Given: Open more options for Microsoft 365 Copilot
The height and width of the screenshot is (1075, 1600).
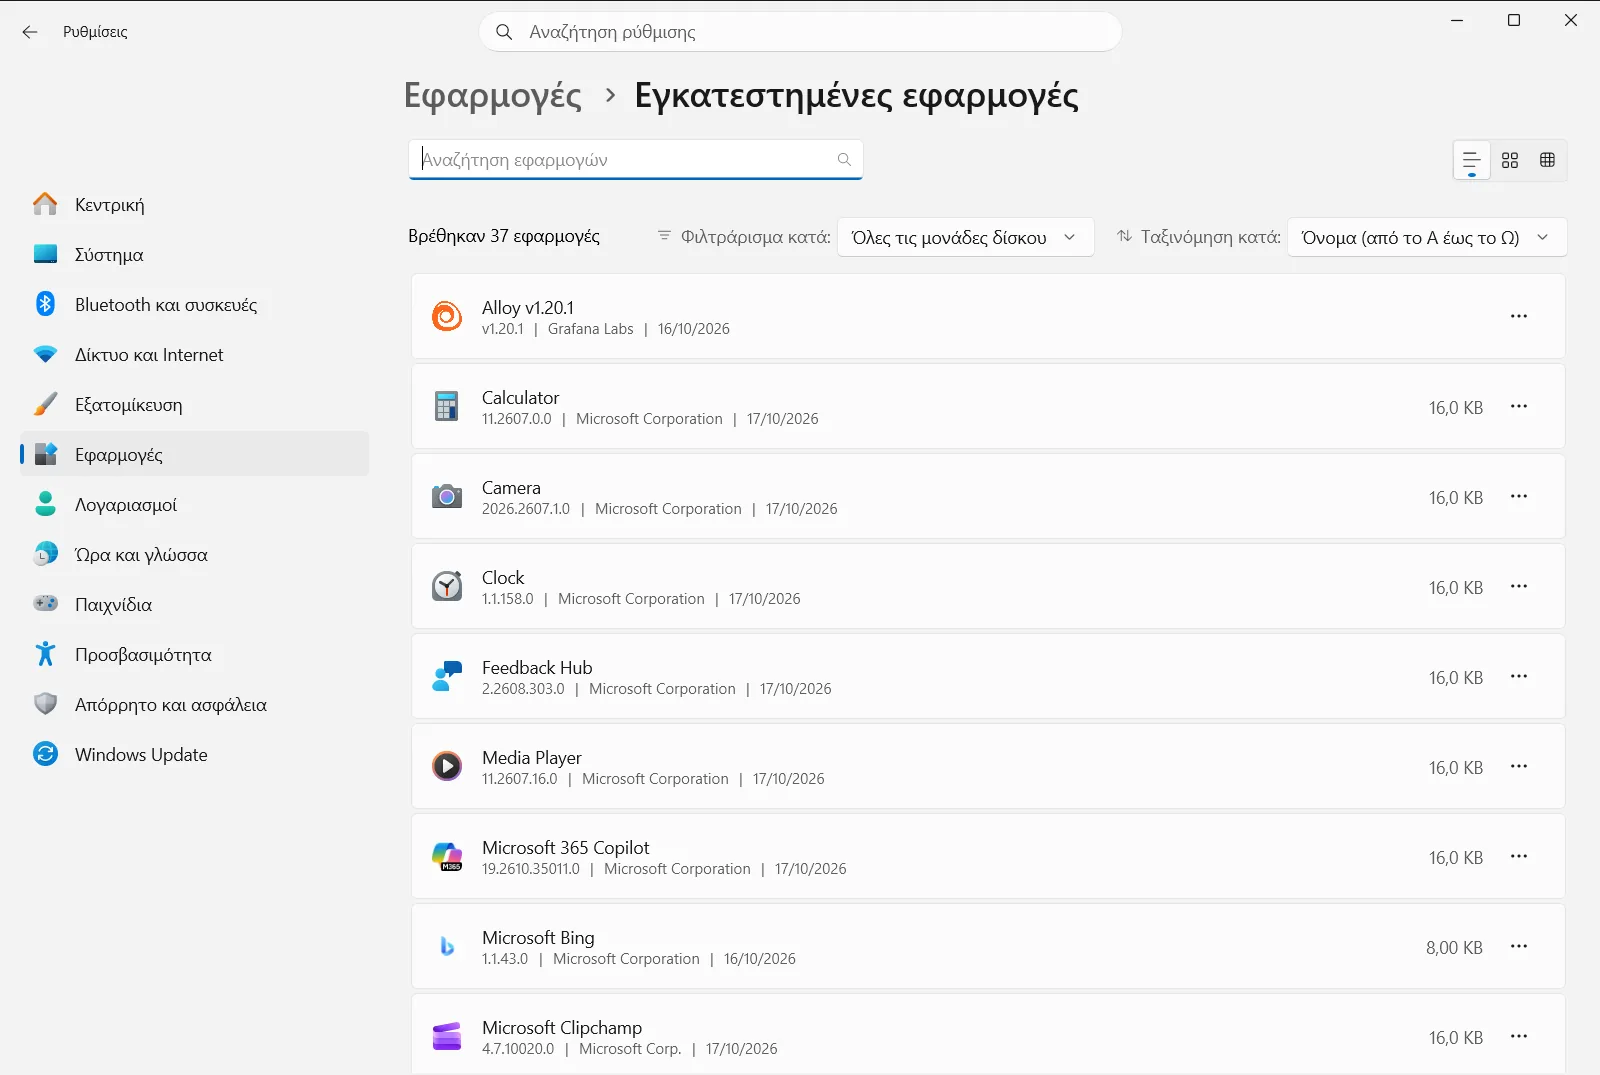Looking at the screenshot, I should click(1519, 856).
